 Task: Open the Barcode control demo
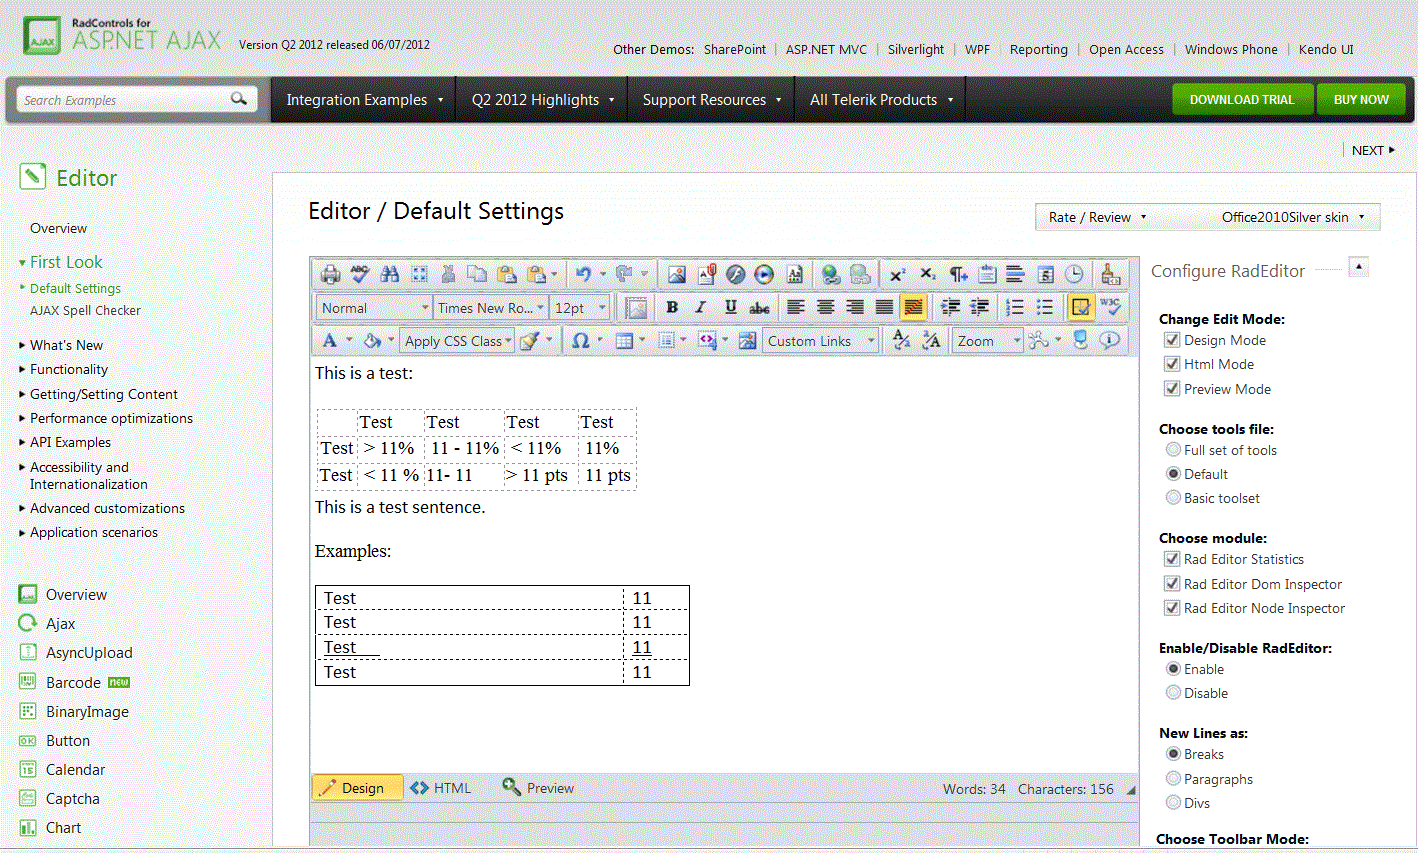tap(73, 682)
